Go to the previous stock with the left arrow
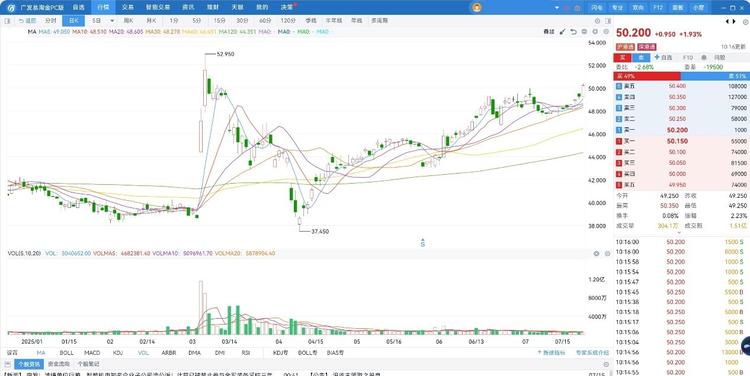The height and width of the screenshot is (376, 750). point(728,22)
